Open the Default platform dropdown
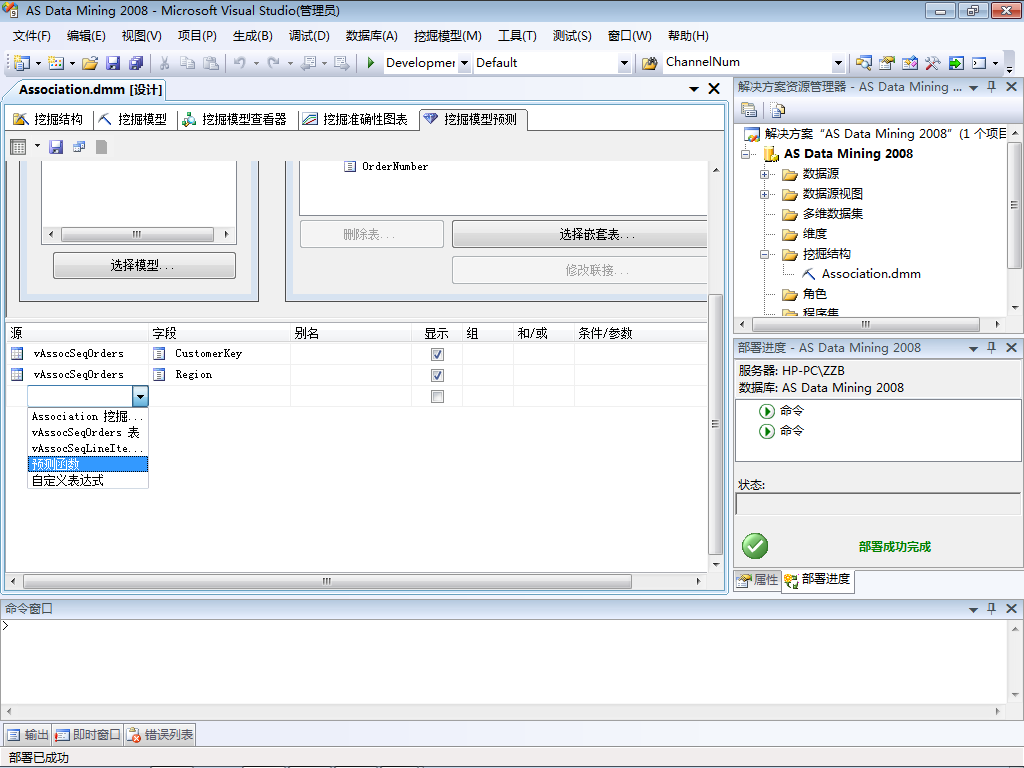The image size is (1024, 768). coord(624,63)
